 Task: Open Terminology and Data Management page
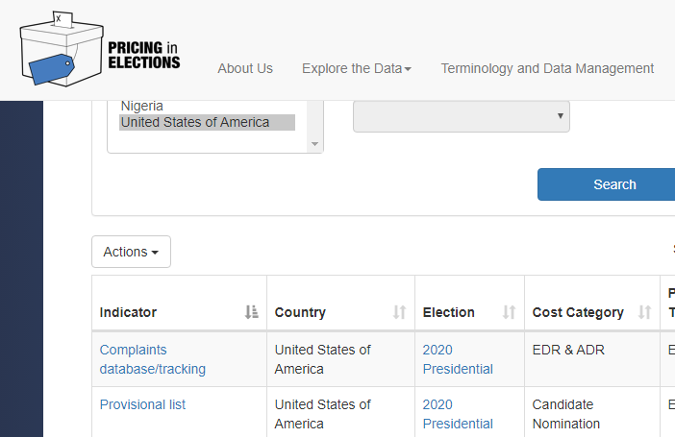547,68
